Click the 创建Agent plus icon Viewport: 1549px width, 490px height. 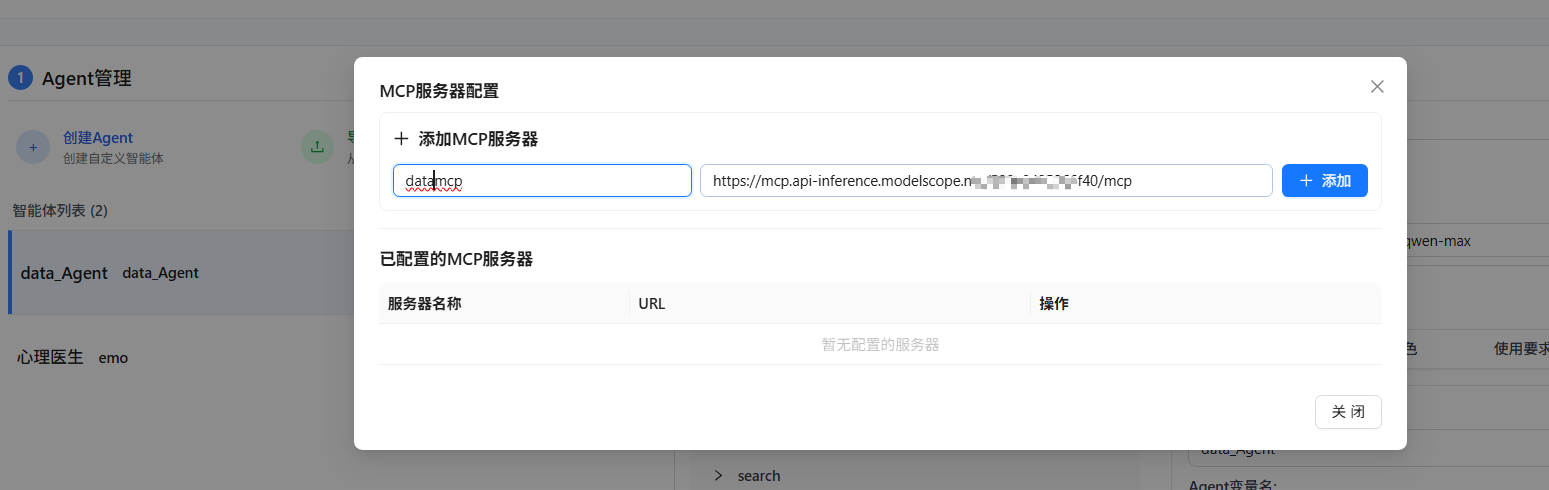pos(33,147)
